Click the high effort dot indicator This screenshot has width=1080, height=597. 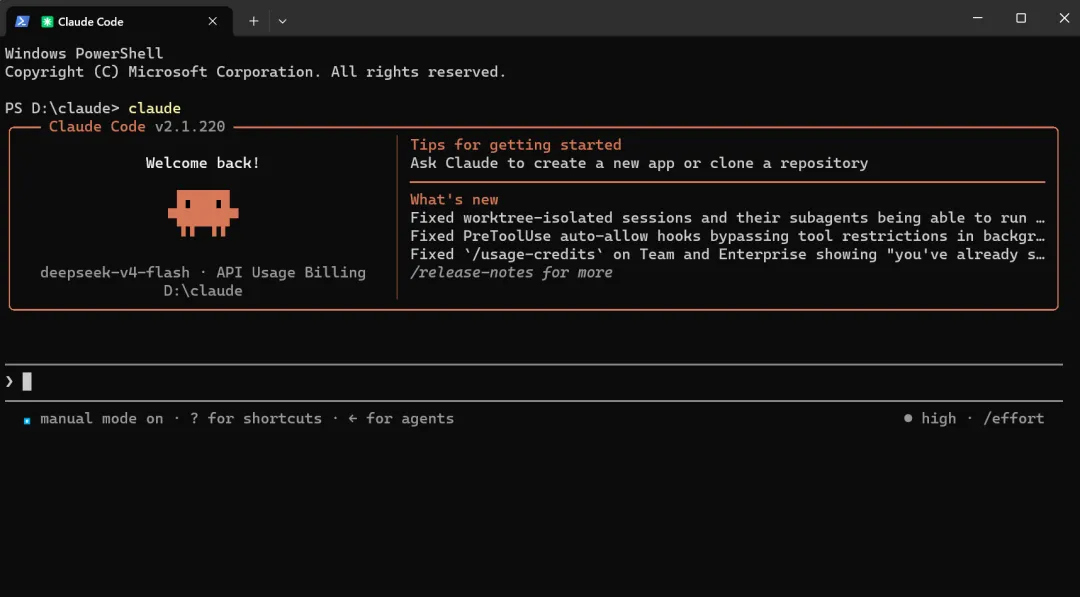pyautogui.click(x=908, y=418)
